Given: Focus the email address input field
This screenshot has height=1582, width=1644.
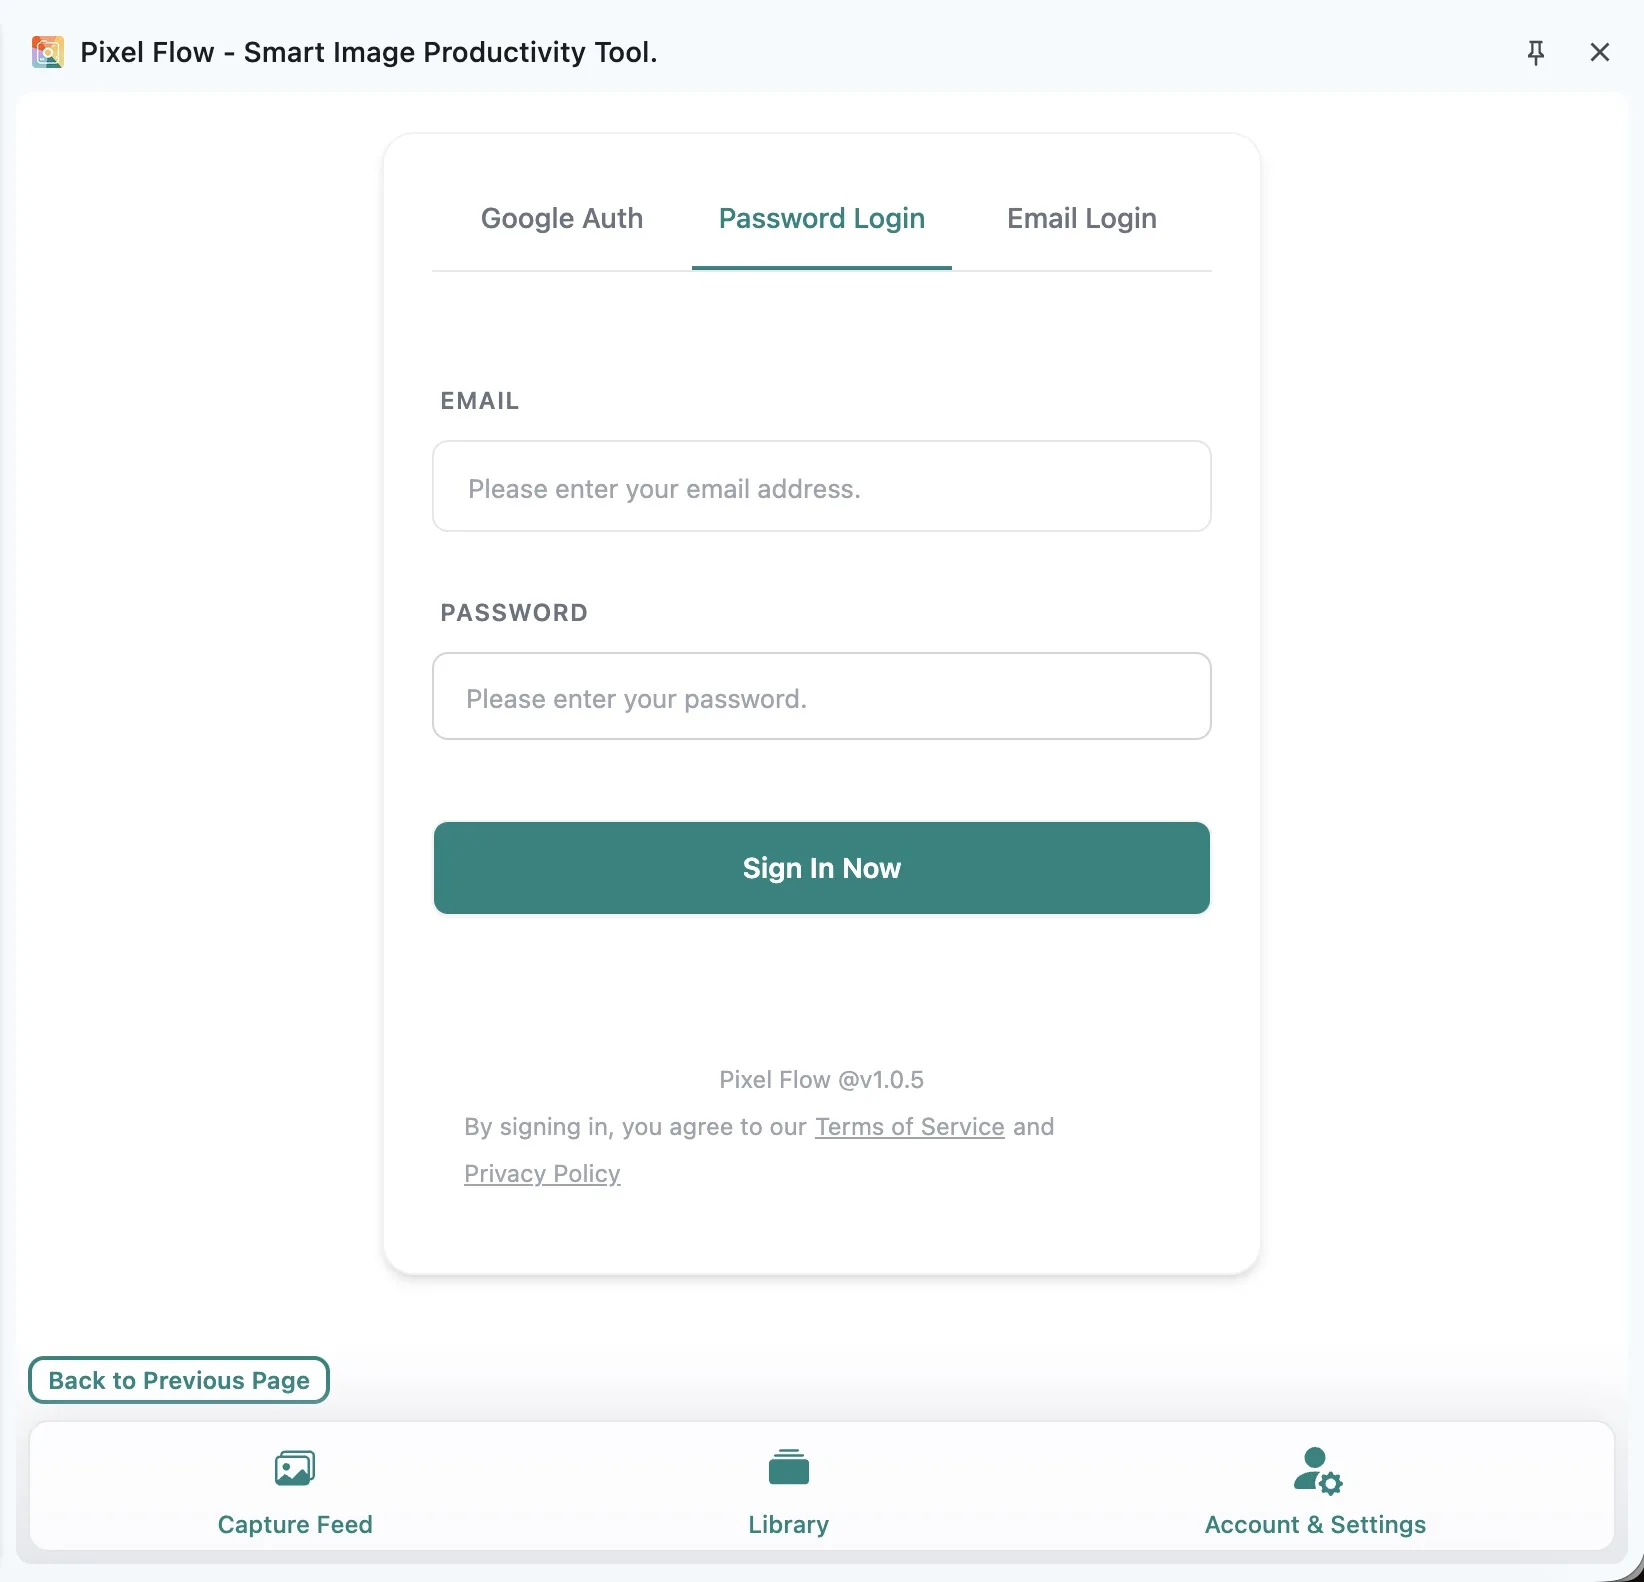Looking at the screenshot, I should pos(822,486).
